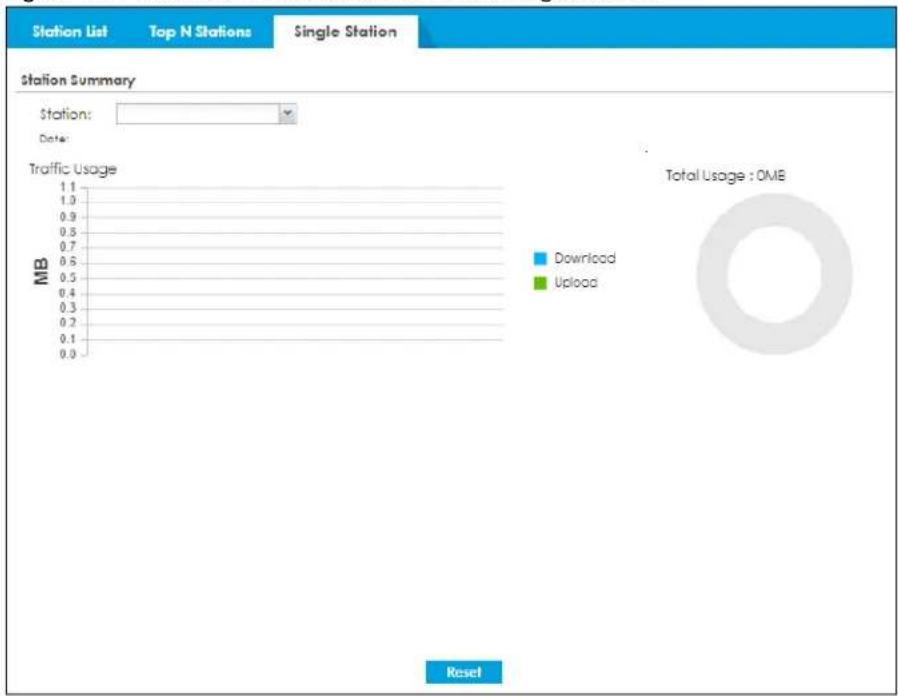The image size is (898, 696).
Task: Expand the Station dropdown arrow
Action: coord(287,114)
